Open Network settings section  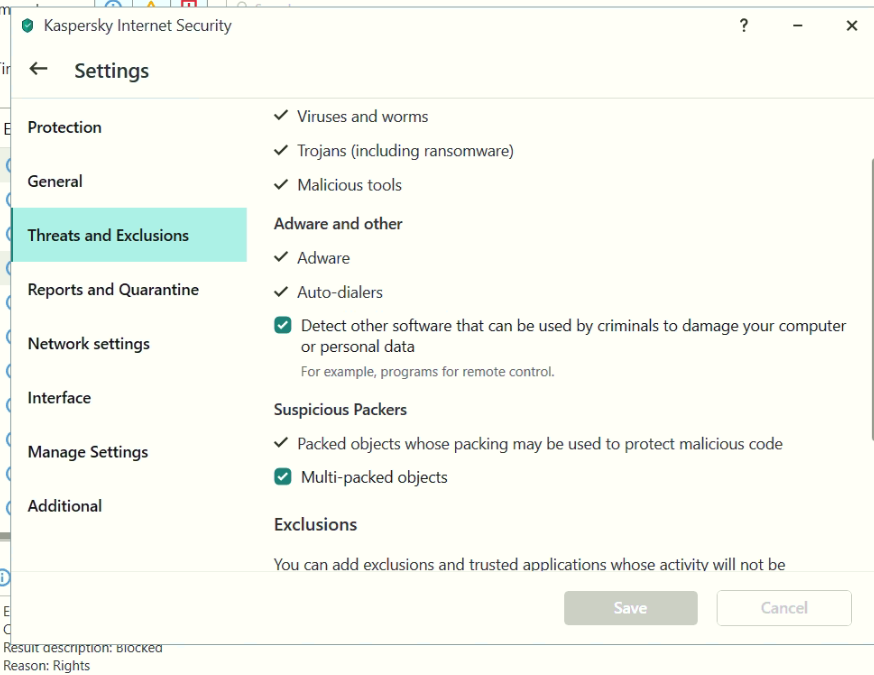click(x=129, y=343)
